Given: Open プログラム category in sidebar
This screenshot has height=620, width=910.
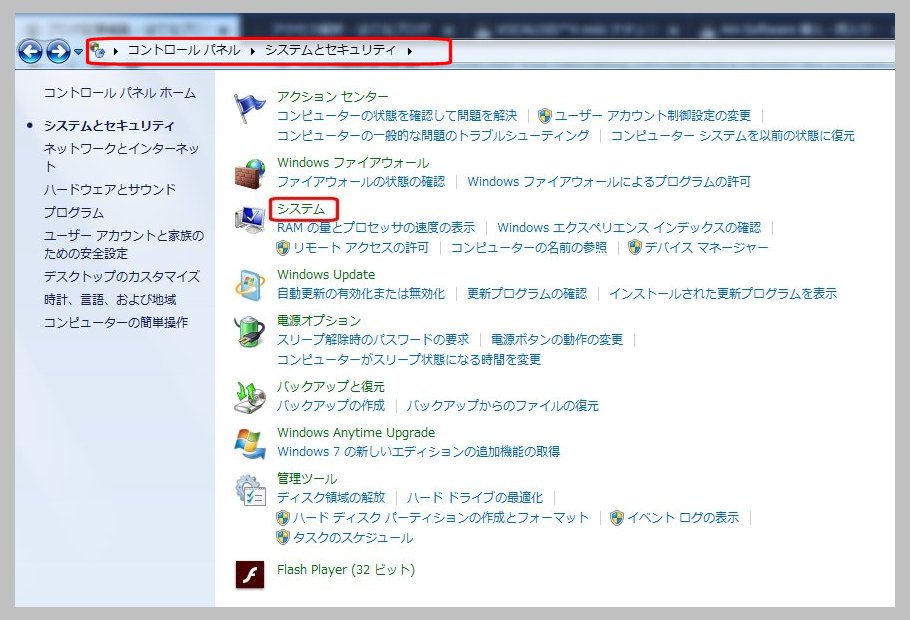Looking at the screenshot, I should point(74,212).
